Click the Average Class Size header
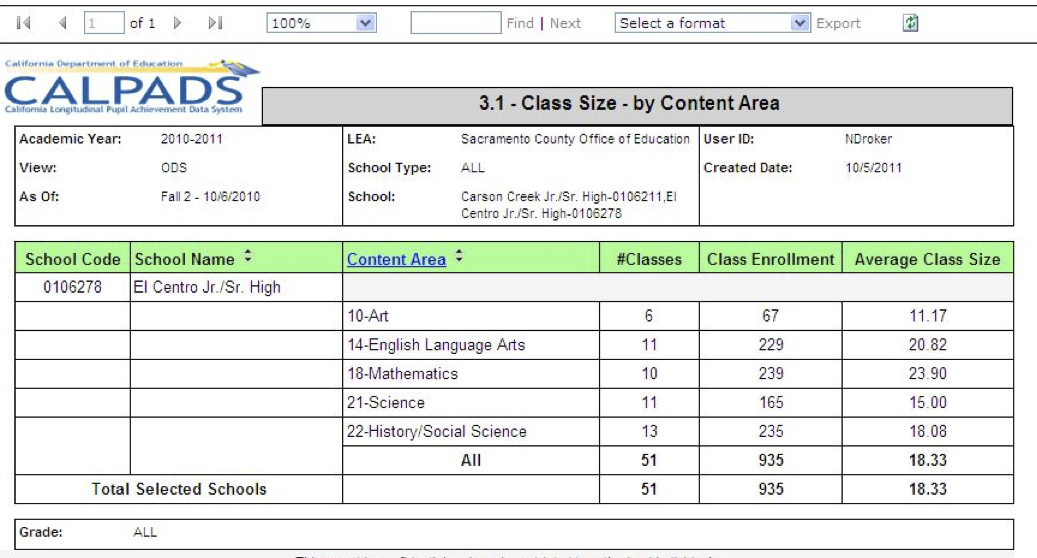 [927, 260]
